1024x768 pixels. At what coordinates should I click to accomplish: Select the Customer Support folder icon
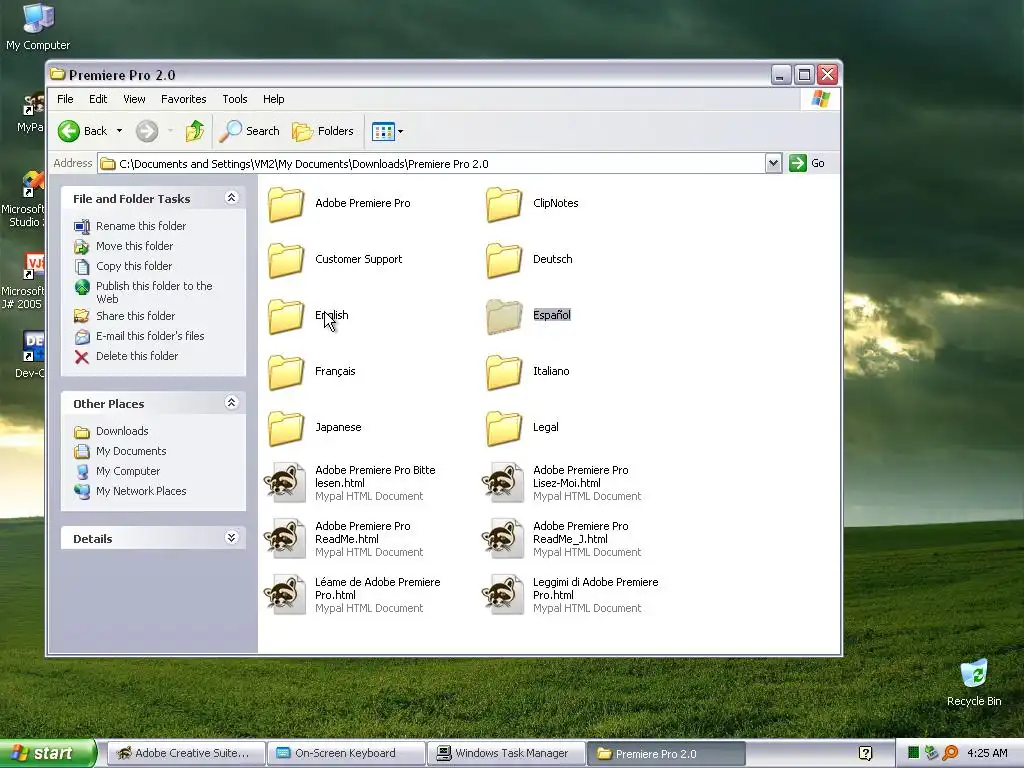(x=285, y=260)
